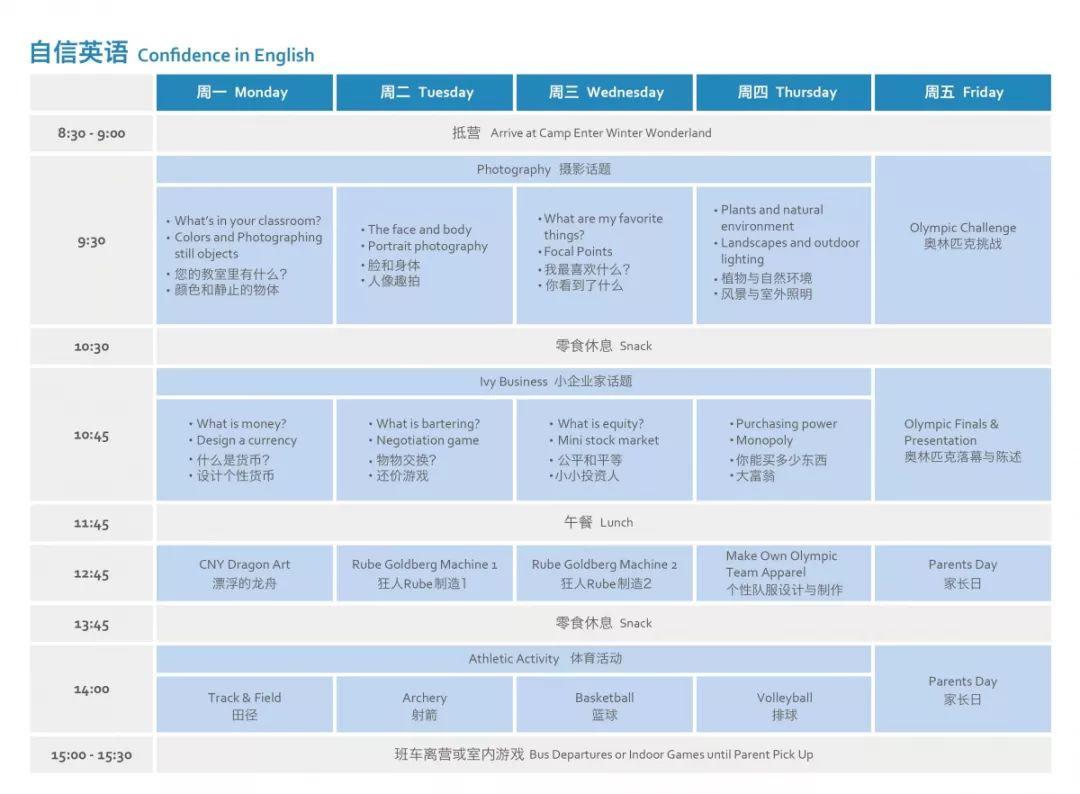Click the Bus Departures or Indoor Games row
Image resolution: width=1080 pixels, height=794 pixels.
coord(603,755)
